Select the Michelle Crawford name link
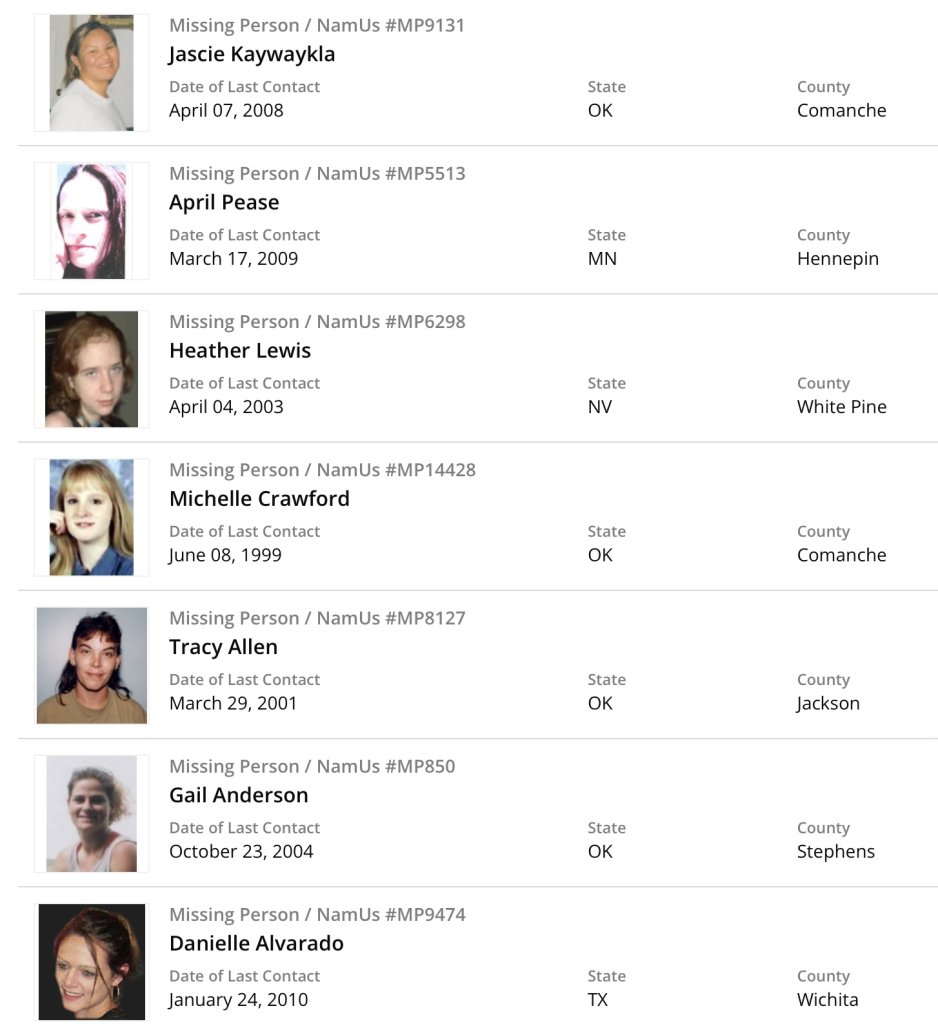This screenshot has width=938, height=1024. (259, 498)
